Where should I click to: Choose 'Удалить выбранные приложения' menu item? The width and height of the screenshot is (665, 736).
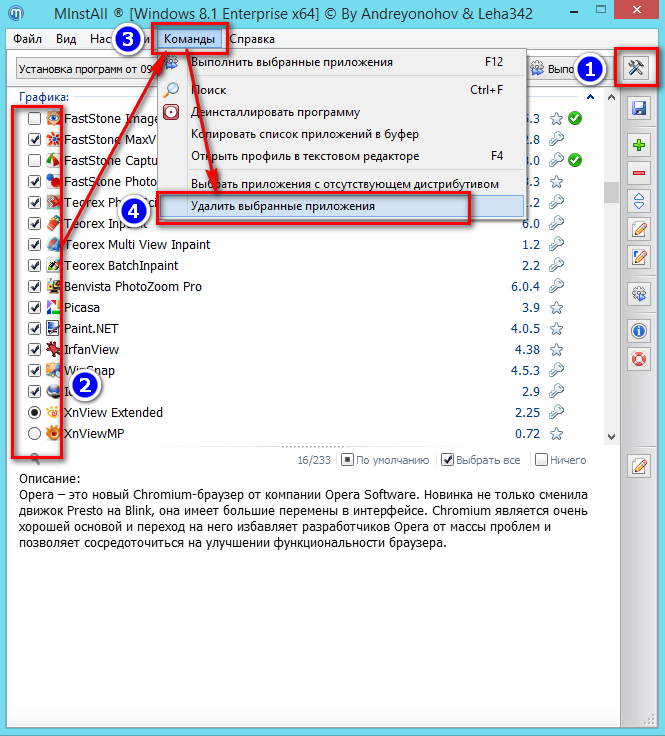(269, 206)
